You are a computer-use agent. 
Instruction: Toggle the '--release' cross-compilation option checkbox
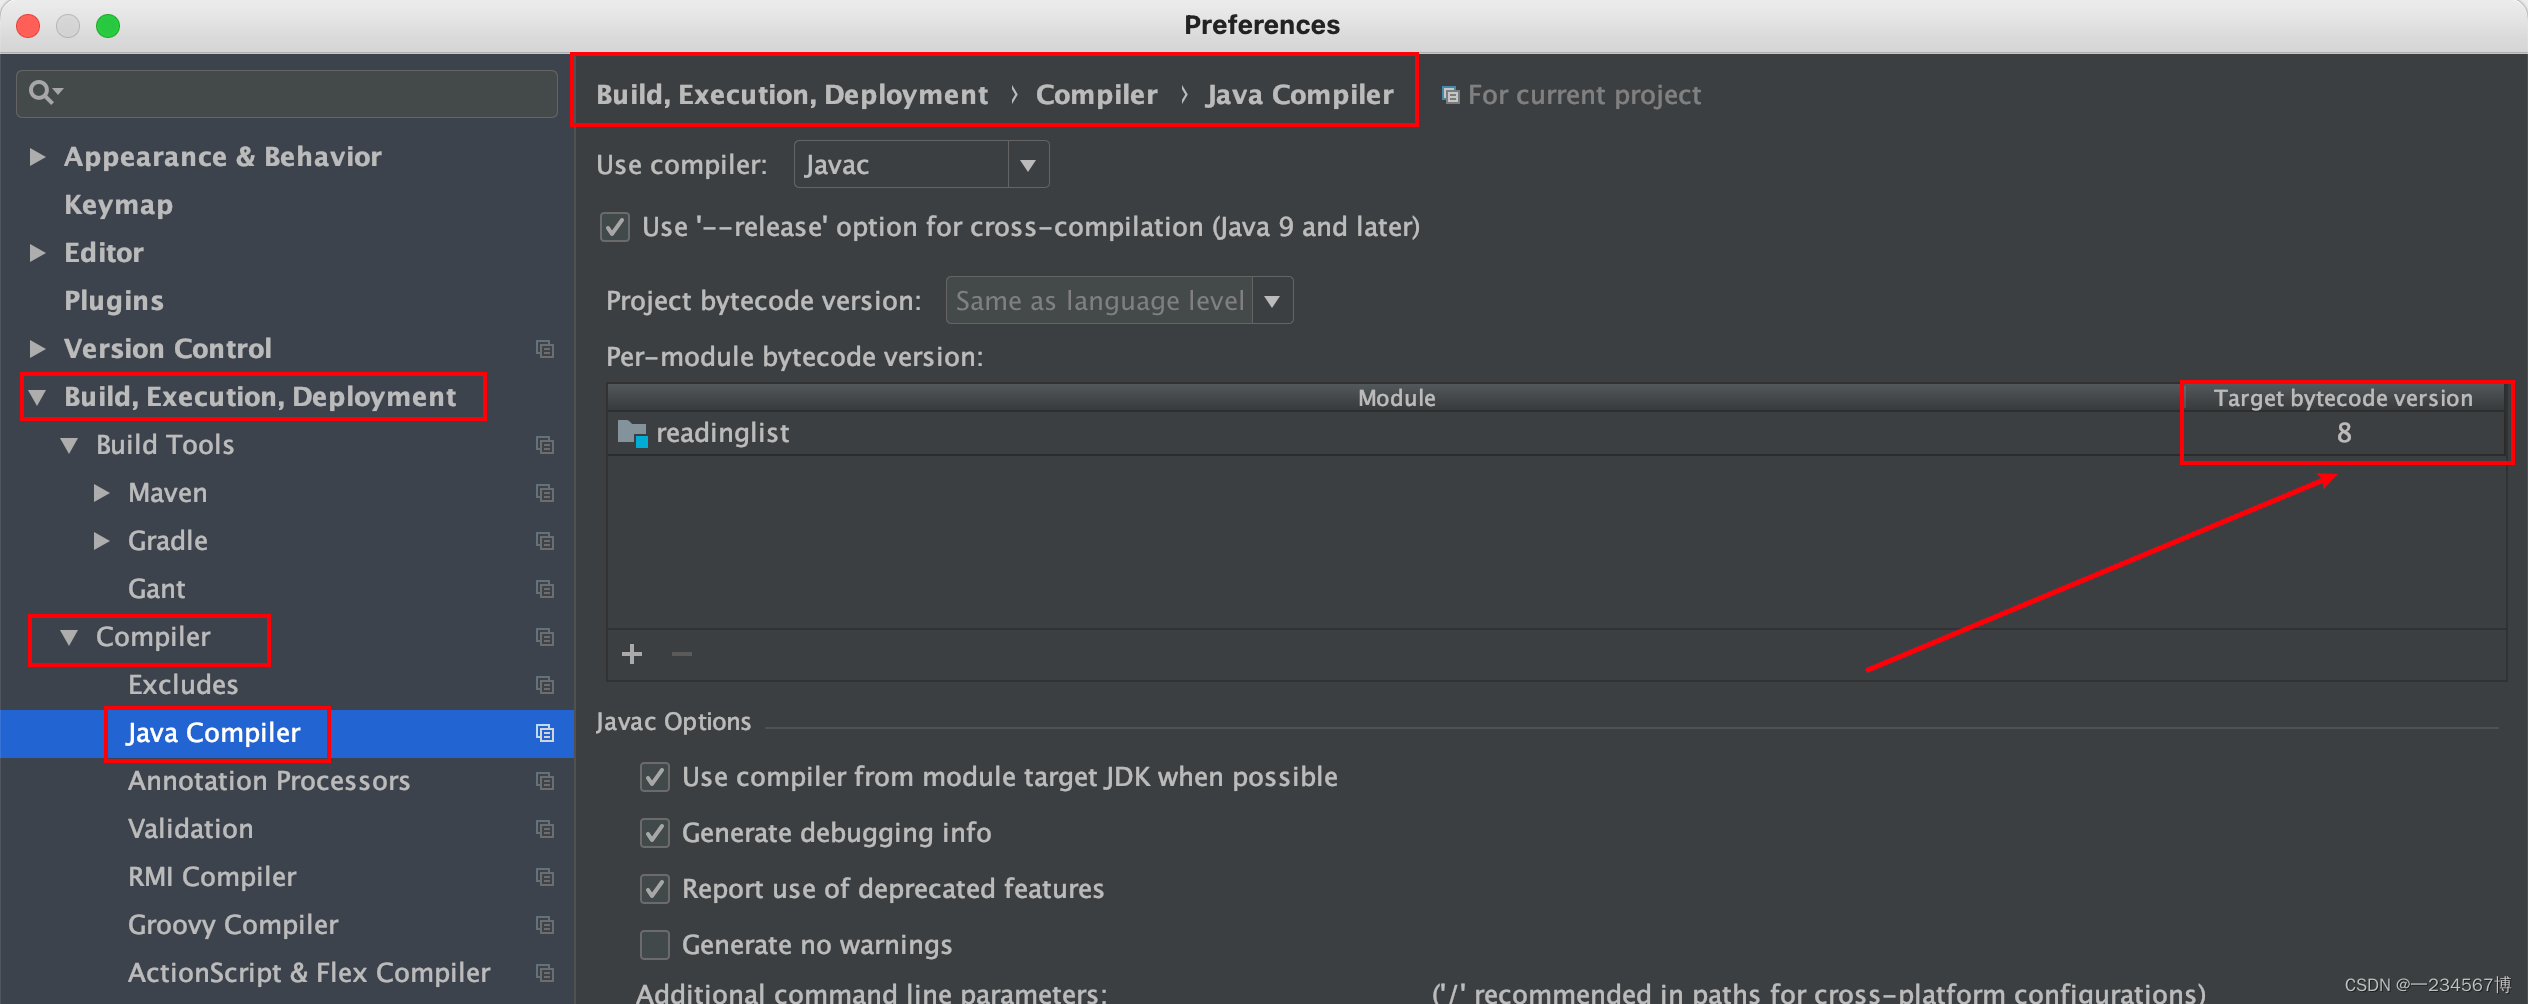pyautogui.click(x=615, y=227)
